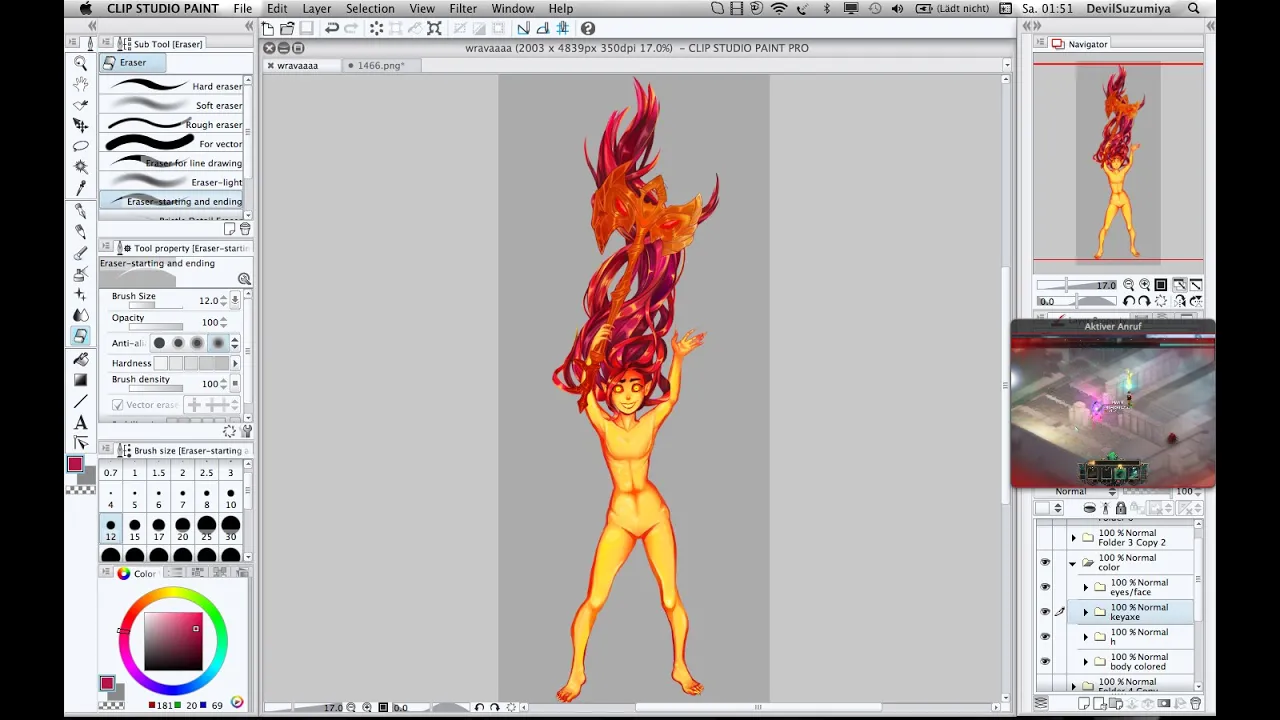This screenshot has height=720, width=1280.
Task: Select the no anti-aliasing option
Action: (159, 343)
